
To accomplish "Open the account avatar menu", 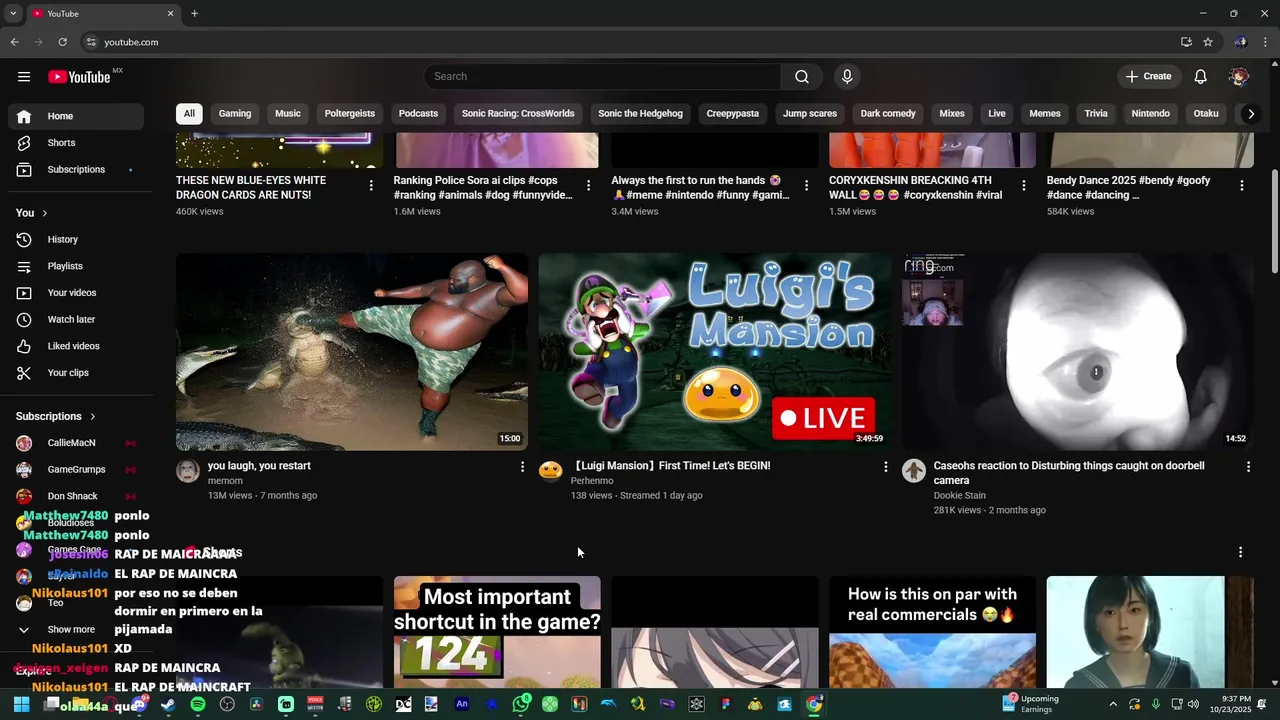I will coord(1239,77).
